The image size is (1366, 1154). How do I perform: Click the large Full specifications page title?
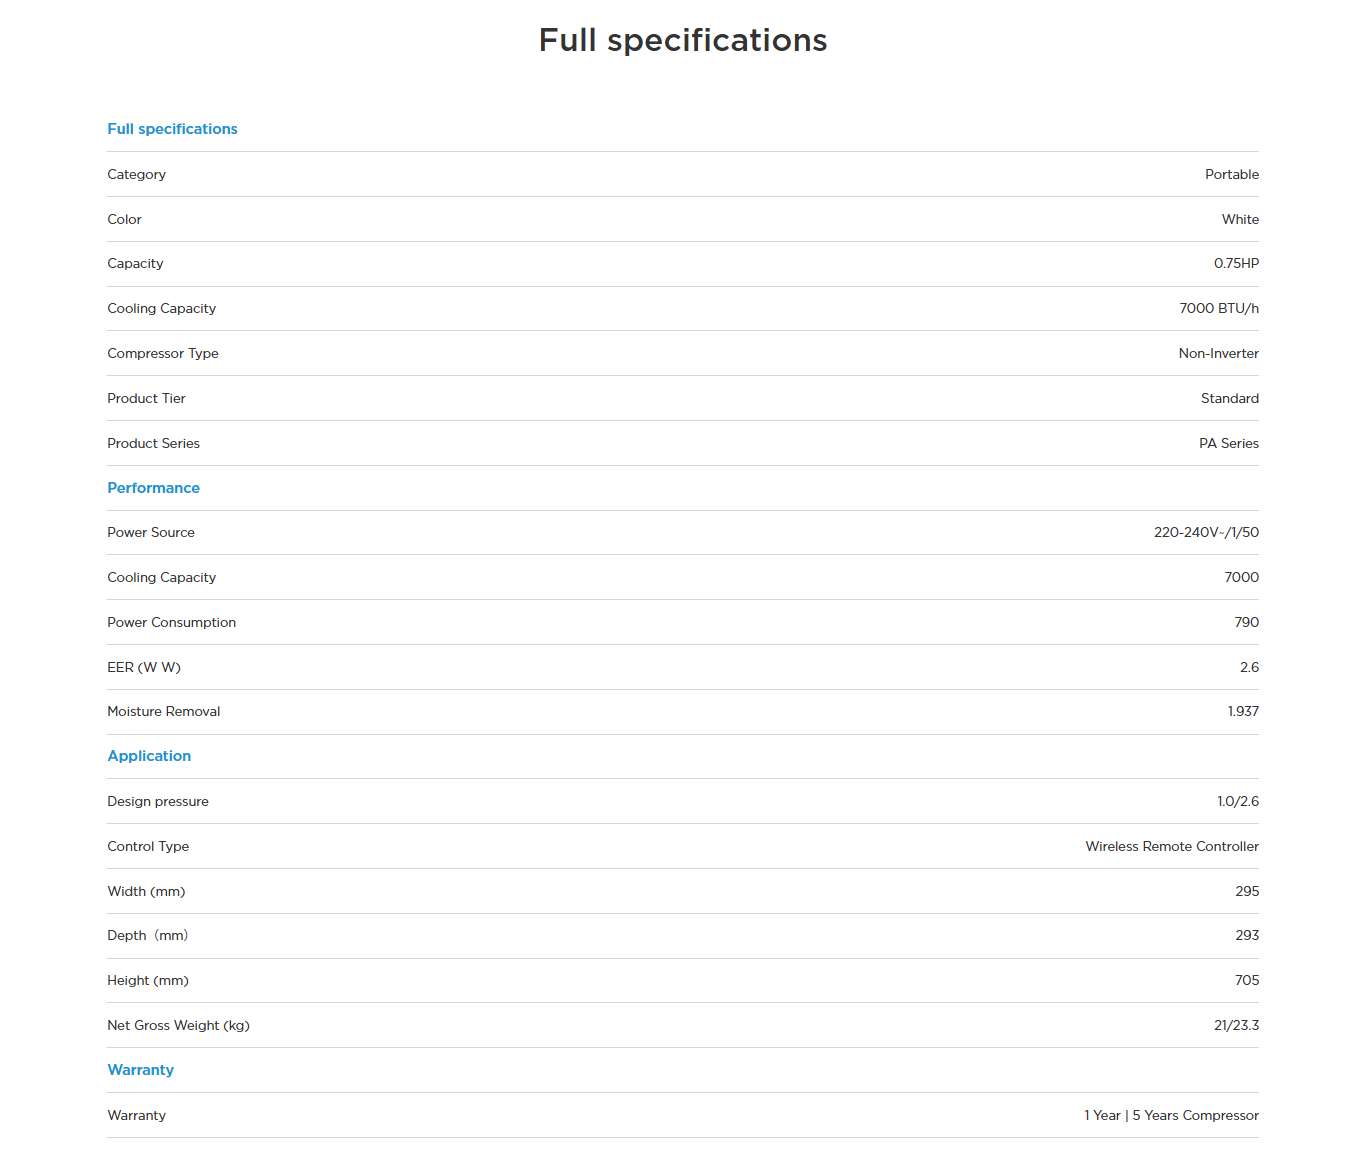tap(683, 40)
